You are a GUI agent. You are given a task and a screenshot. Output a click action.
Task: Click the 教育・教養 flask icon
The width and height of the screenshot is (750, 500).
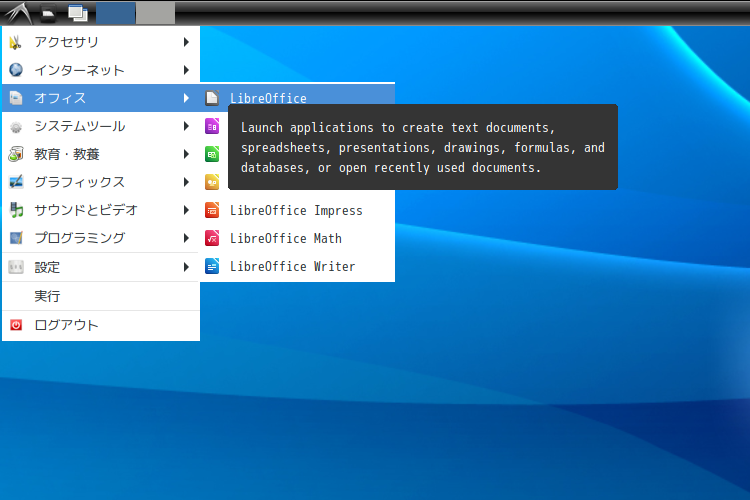(x=16, y=154)
